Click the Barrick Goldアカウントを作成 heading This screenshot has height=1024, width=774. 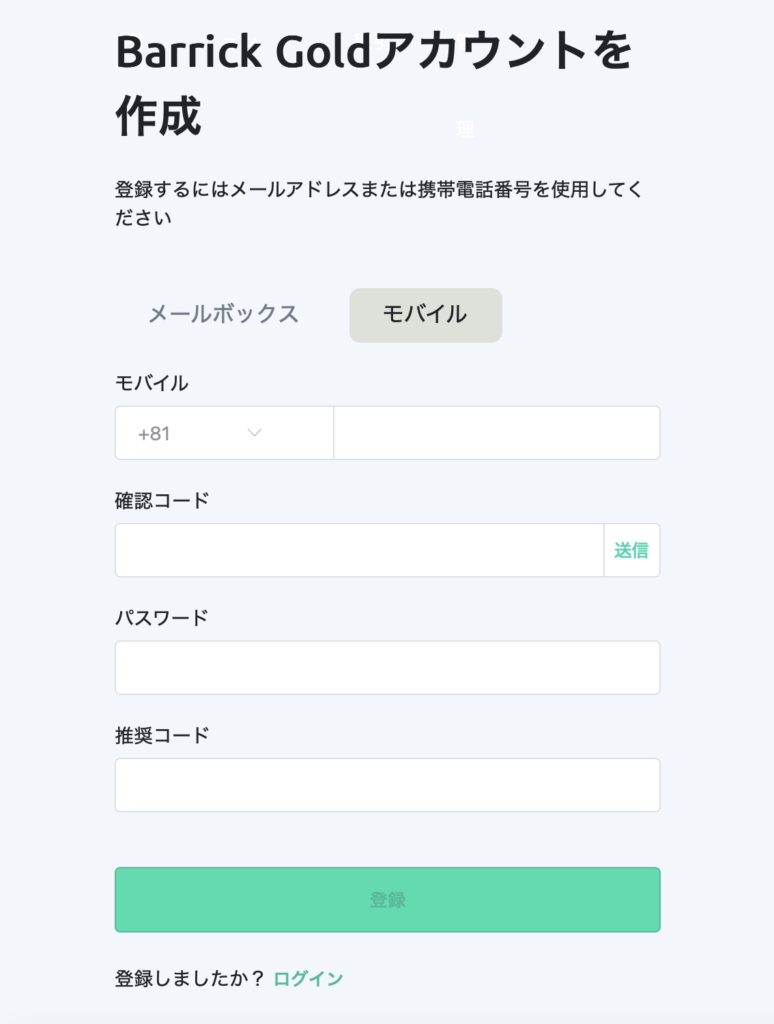(x=373, y=83)
